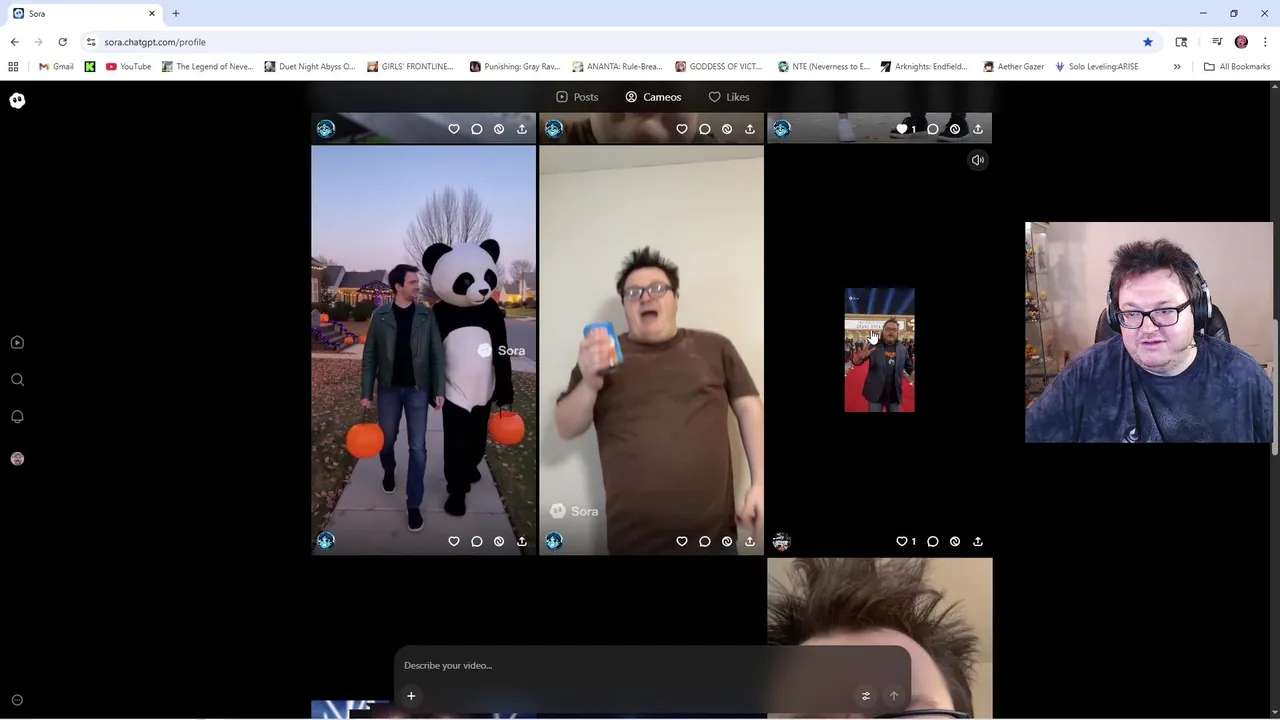Image resolution: width=1280 pixels, height=720 pixels.
Task: Open the Solo Leveling:ARISE bookmark
Action: [x=1096, y=67]
